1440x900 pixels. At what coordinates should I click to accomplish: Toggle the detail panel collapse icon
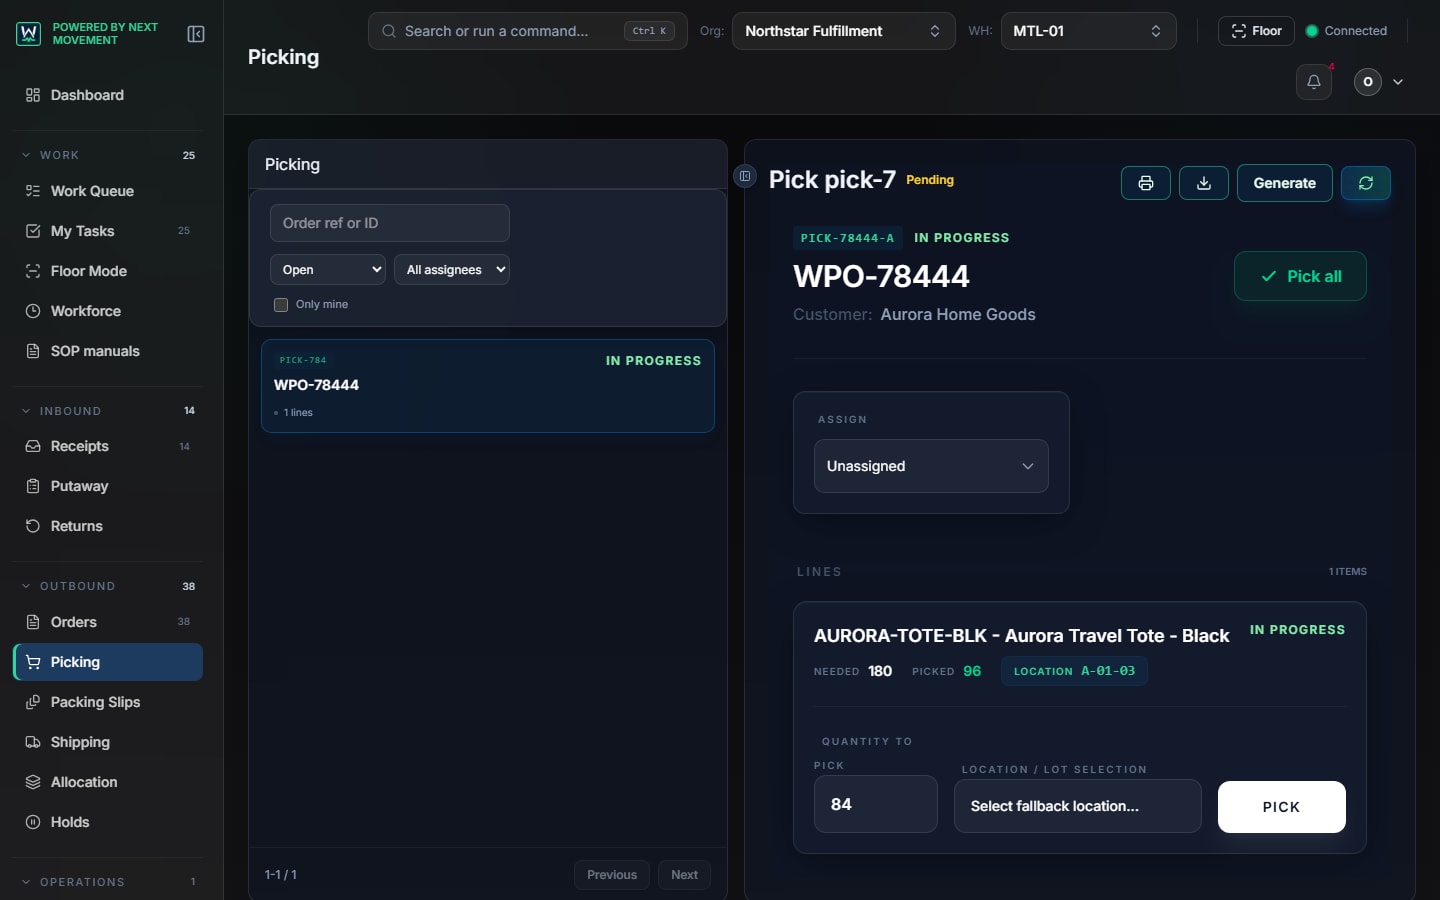(745, 176)
